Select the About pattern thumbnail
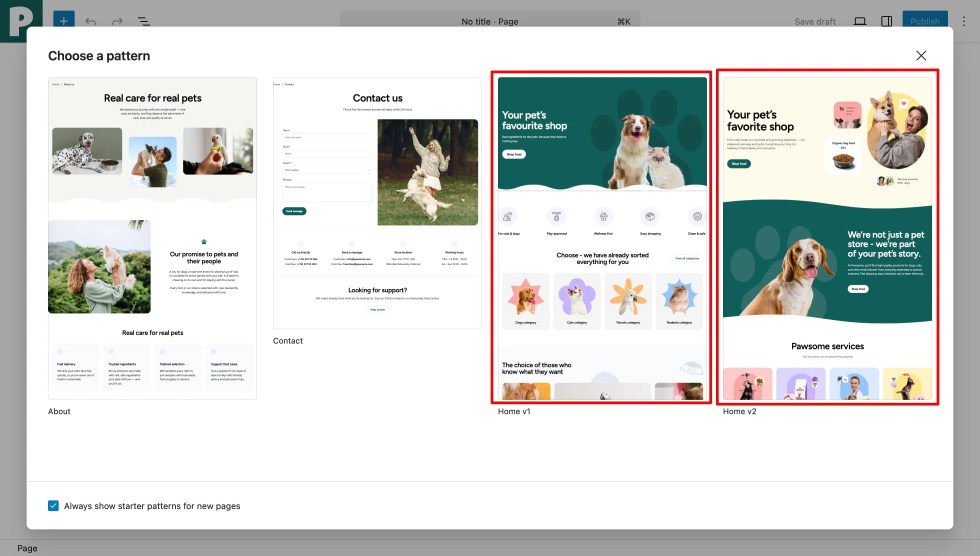This screenshot has width=980, height=556. 152,239
